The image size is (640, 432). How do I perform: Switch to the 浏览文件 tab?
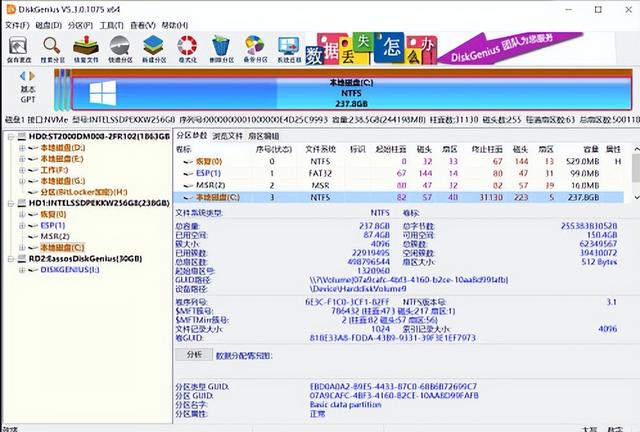(x=228, y=136)
